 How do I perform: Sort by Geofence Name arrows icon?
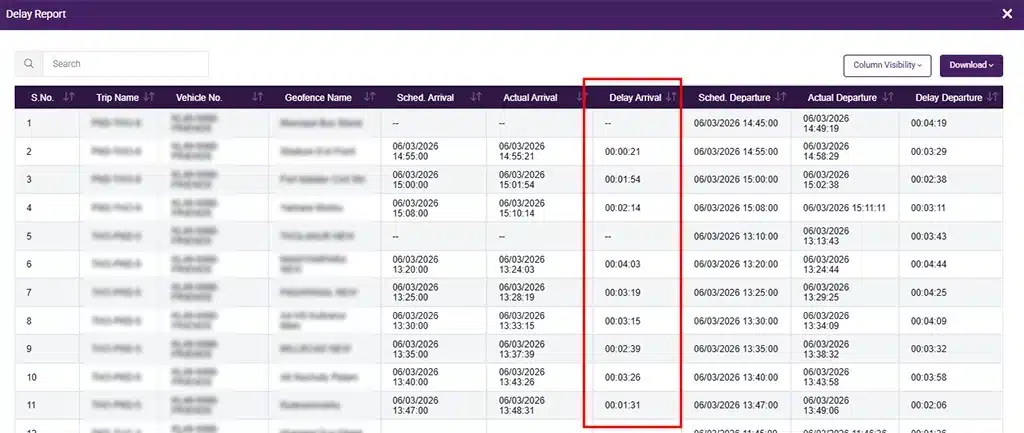[369, 98]
